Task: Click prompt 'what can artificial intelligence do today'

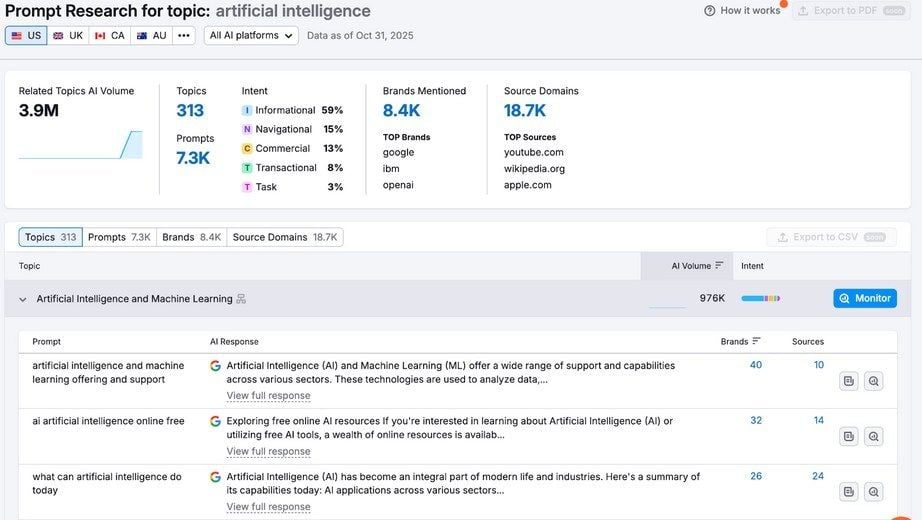Action: (x=106, y=484)
